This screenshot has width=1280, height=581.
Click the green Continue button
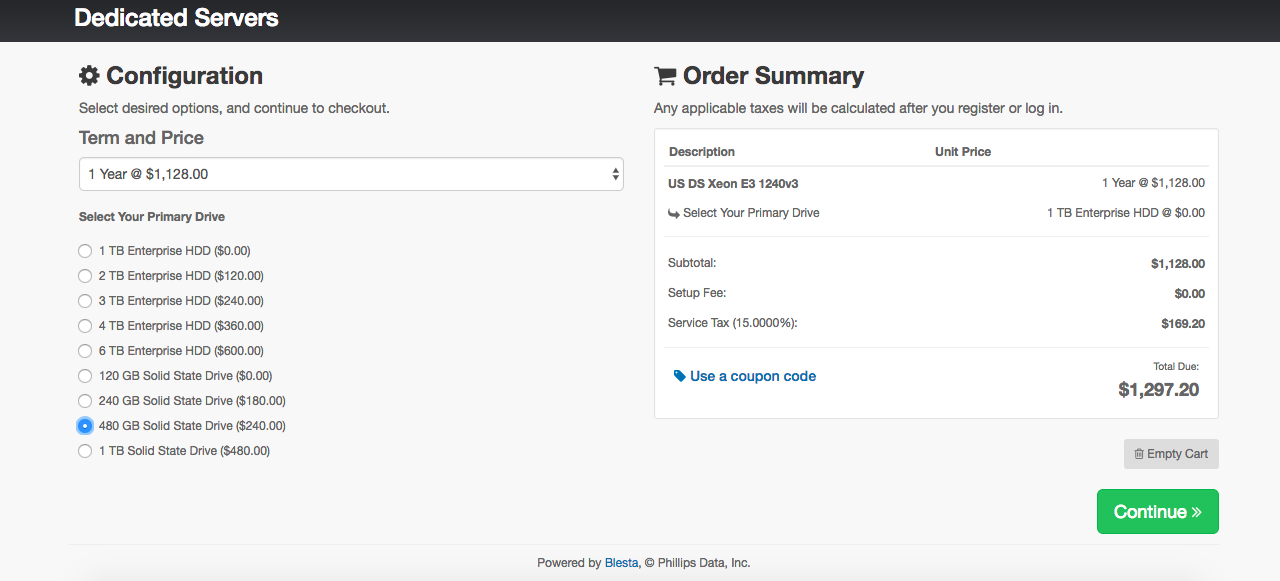point(1158,512)
